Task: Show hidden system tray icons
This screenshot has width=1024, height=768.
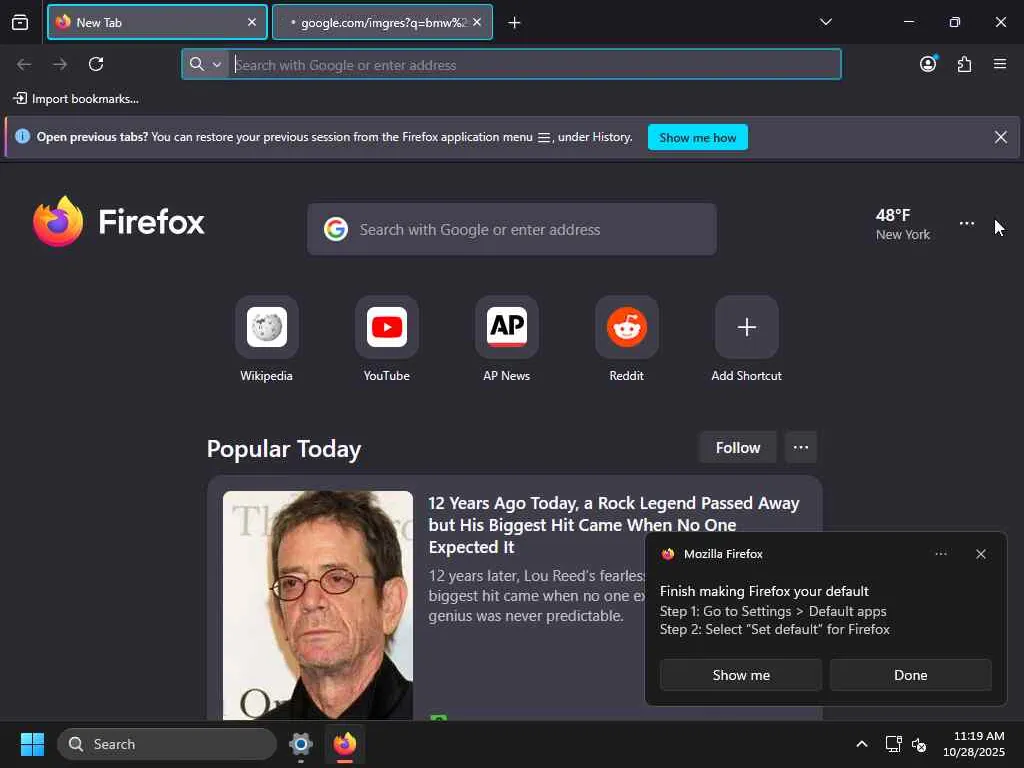Action: (861, 744)
